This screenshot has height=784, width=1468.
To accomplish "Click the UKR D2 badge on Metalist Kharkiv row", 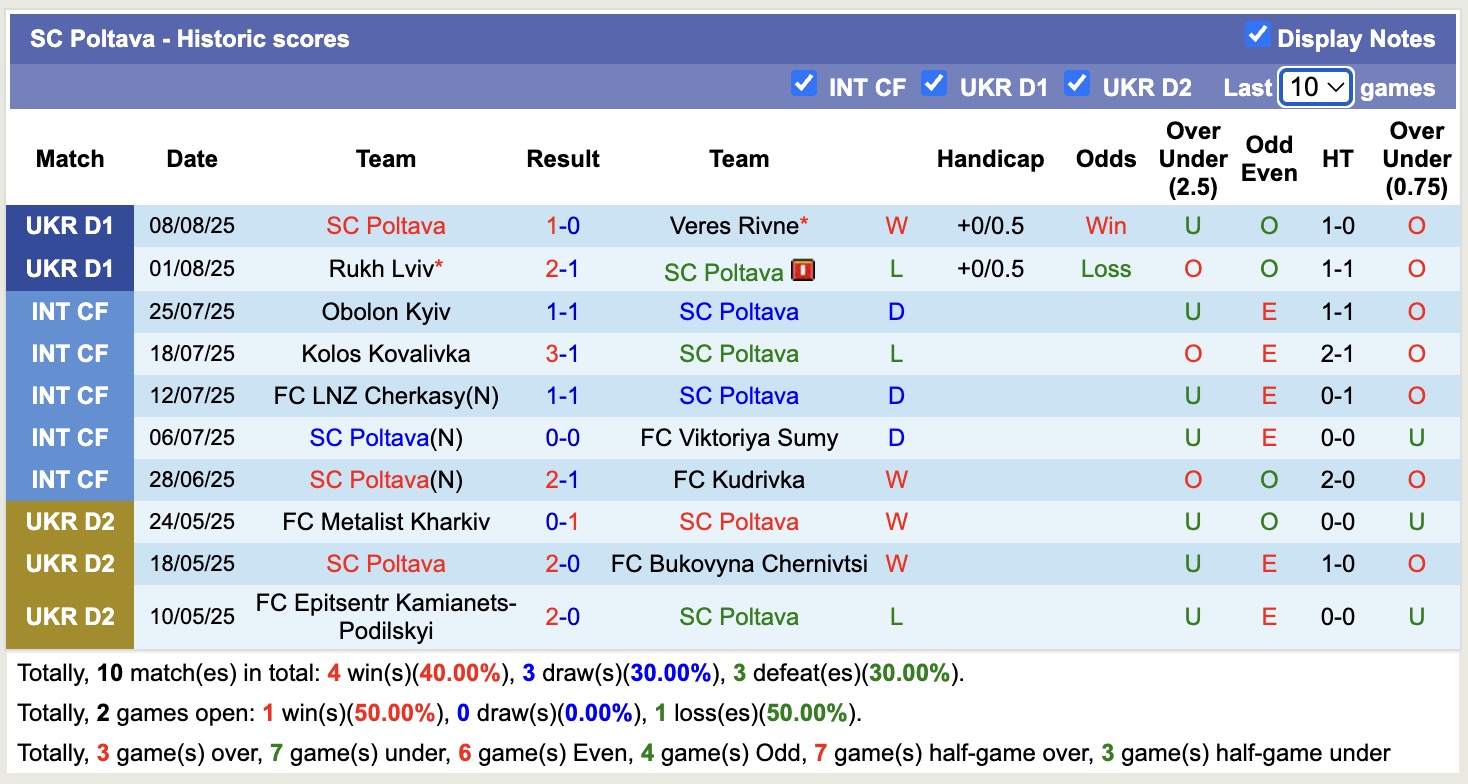I will pos(68,521).
